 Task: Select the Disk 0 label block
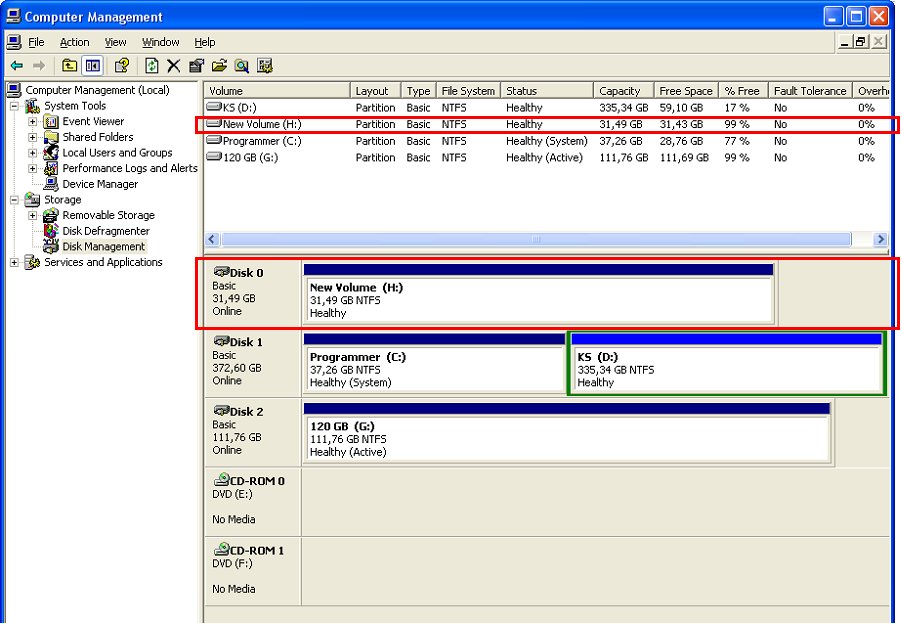(253, 293)
